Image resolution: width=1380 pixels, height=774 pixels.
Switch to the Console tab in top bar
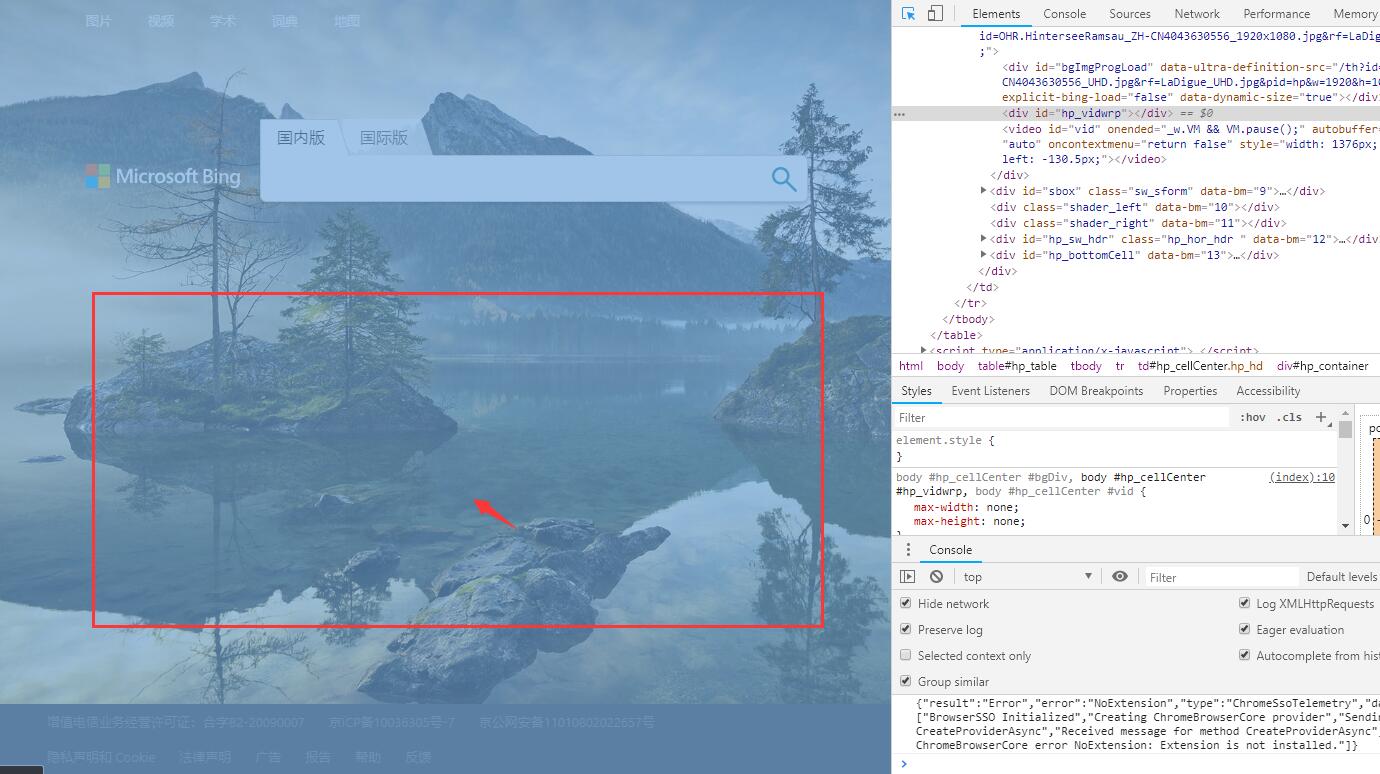pos(1064,14)
